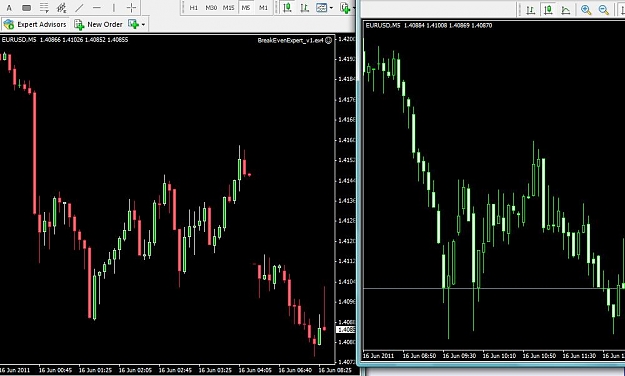This screenshot has width=625, height=376.
Task: Expand the templates dropdown arrow
Action: 331,8
